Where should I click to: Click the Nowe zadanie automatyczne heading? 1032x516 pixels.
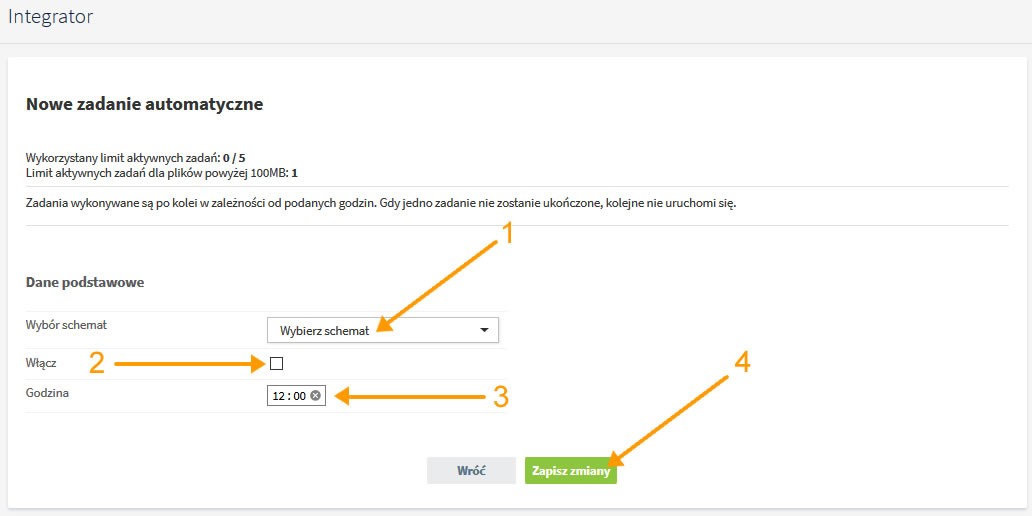(144, 104)
